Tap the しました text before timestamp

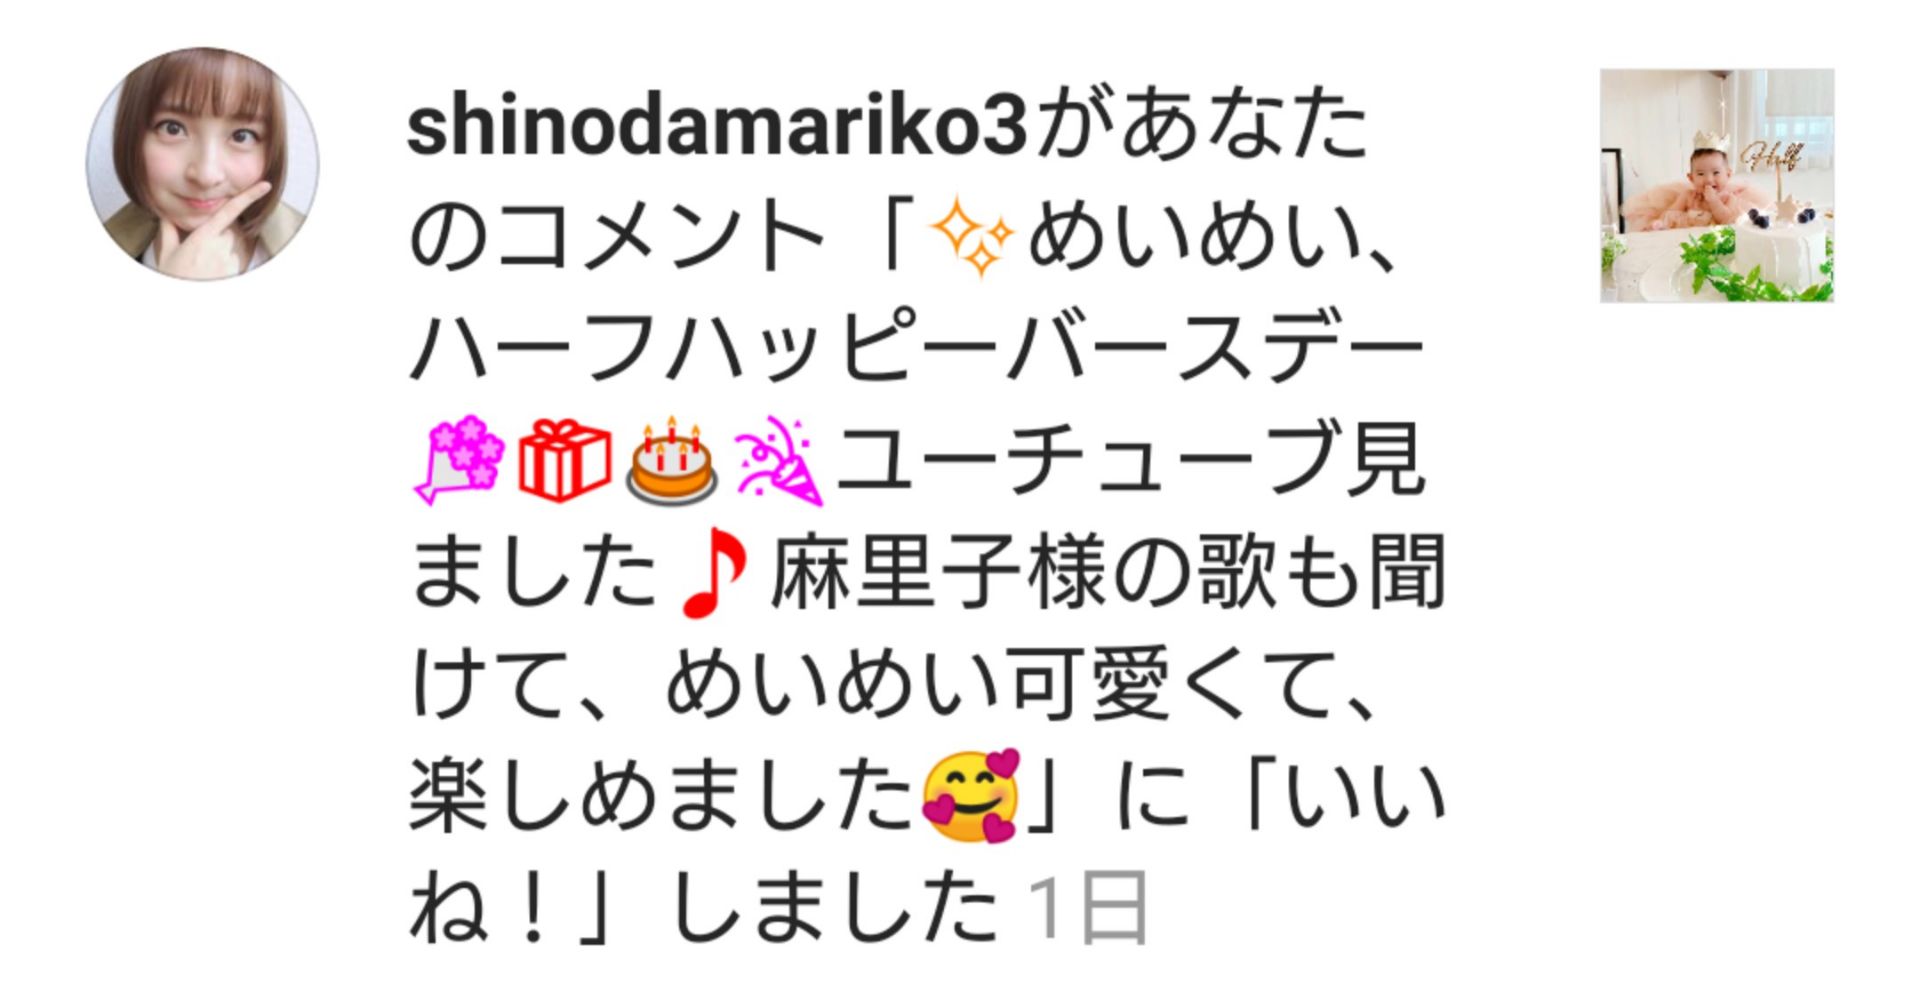(x=838, y=908)
